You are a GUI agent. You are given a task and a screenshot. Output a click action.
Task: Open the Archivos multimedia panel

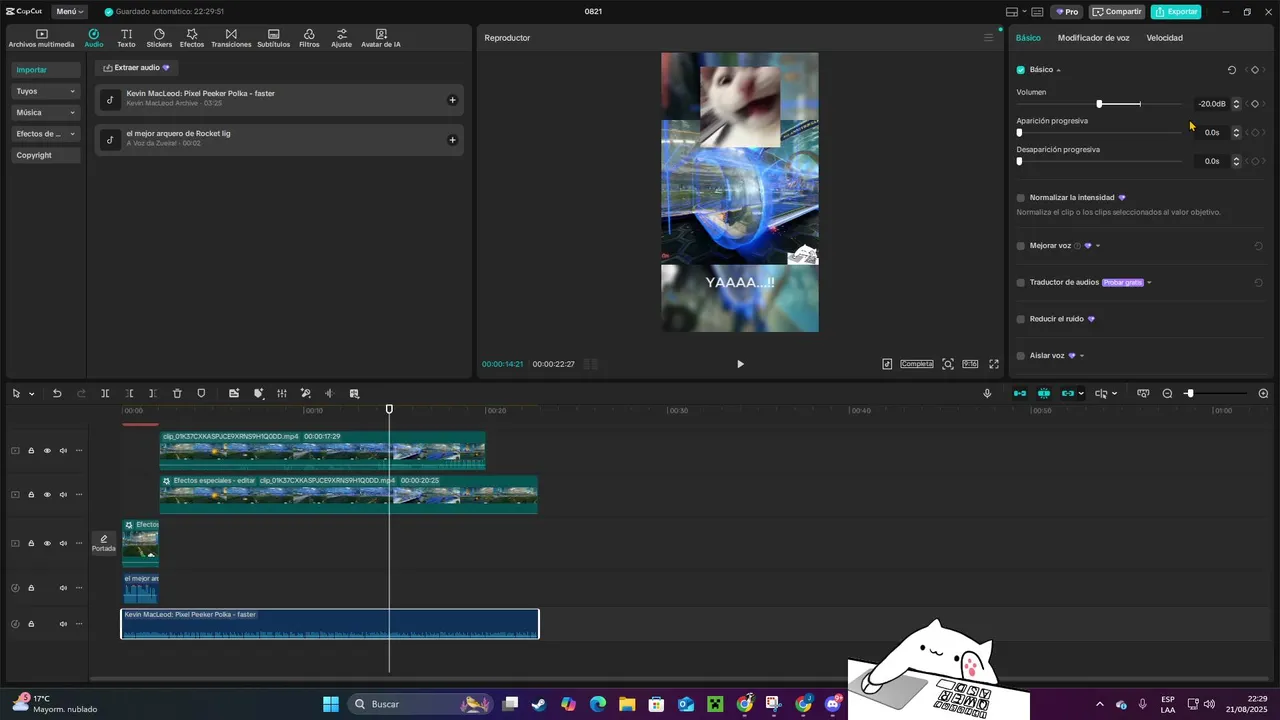pos(41,38)
